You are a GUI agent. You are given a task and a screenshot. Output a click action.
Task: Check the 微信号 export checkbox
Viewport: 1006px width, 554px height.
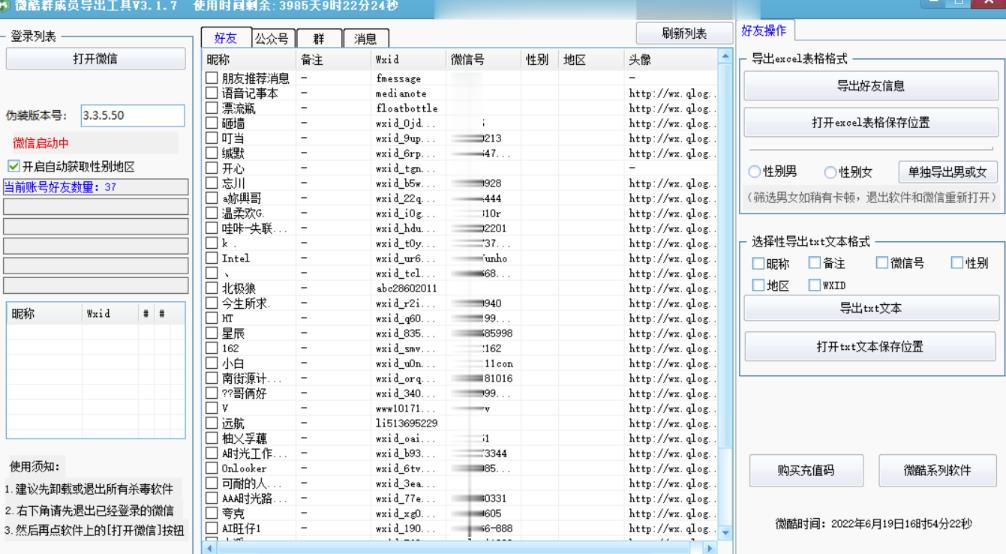(882, 263)
